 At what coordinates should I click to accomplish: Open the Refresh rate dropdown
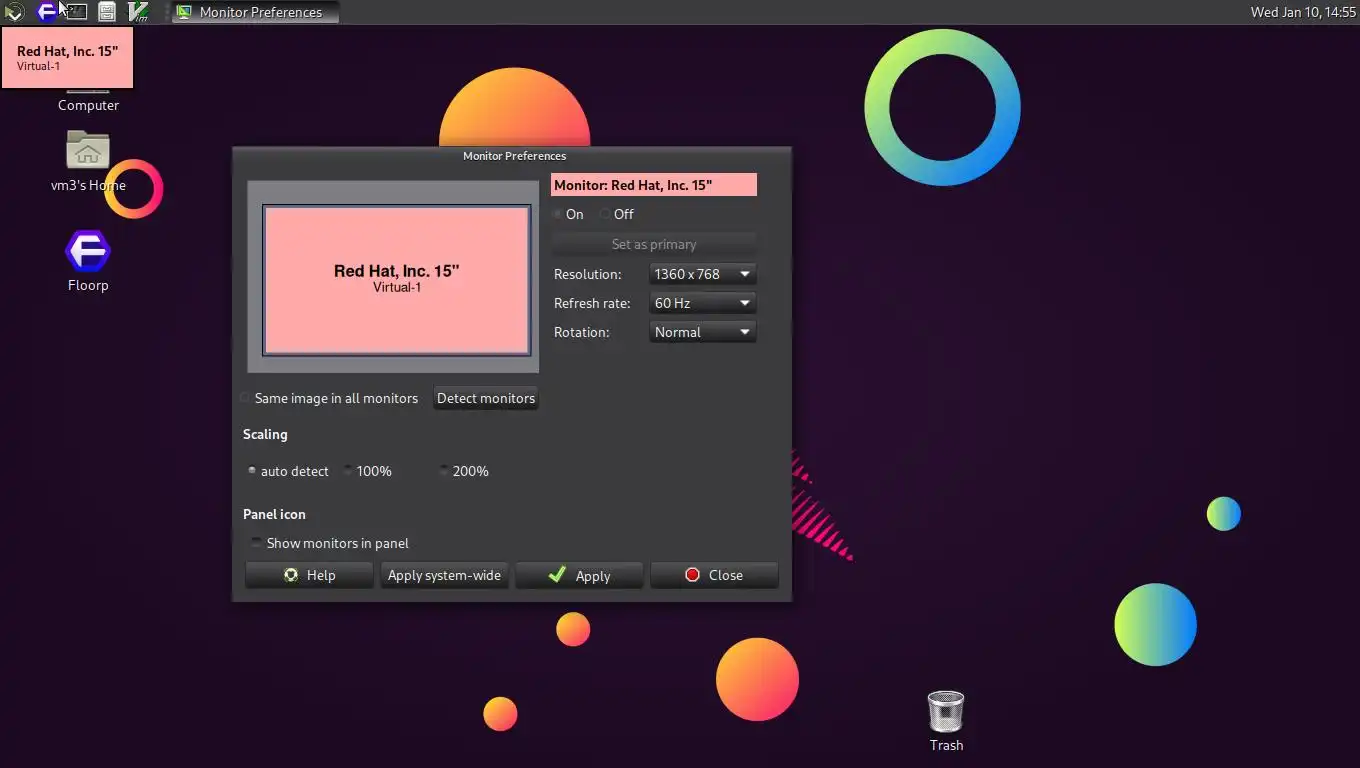pyautogui.click(x=702, y=303)
